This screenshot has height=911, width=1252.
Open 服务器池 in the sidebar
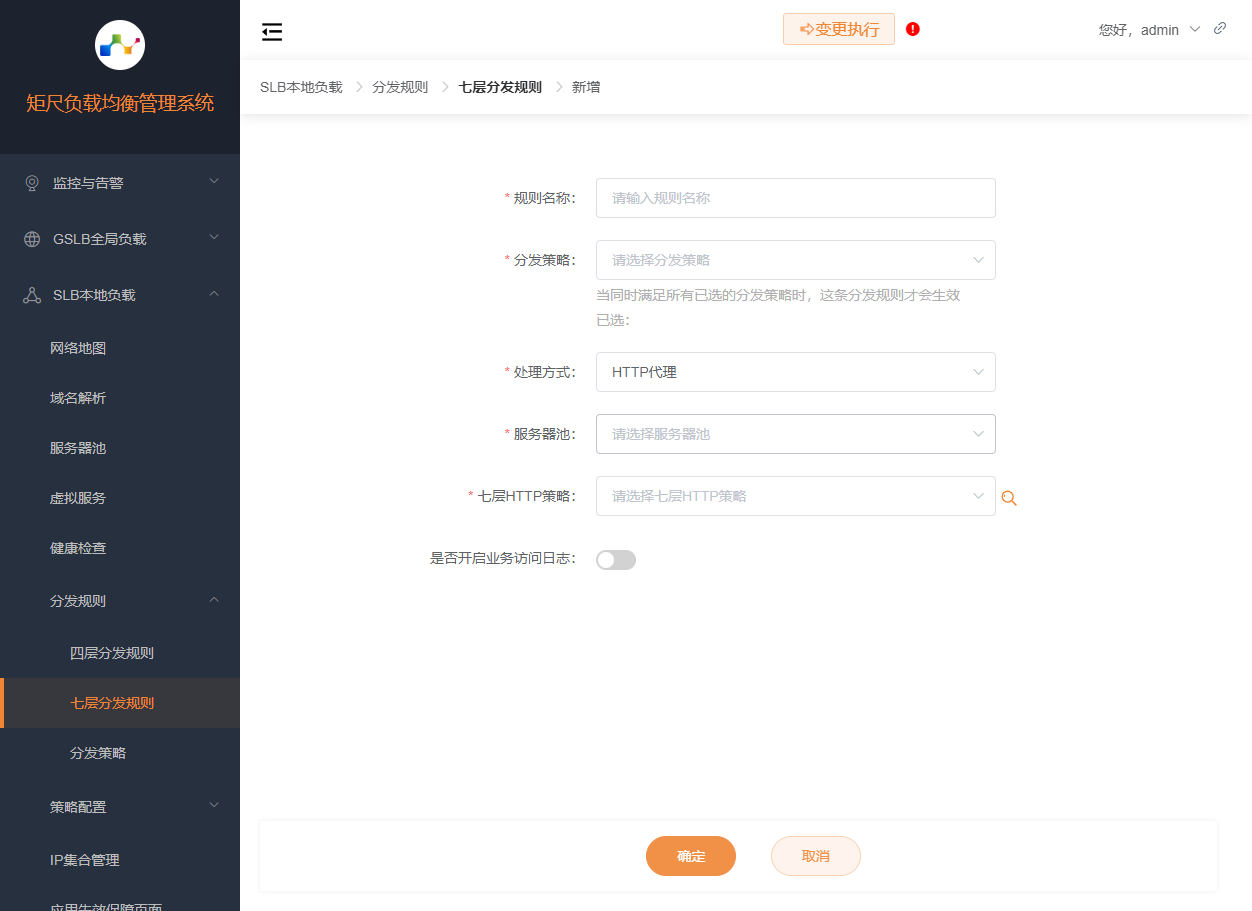(78, 448)
